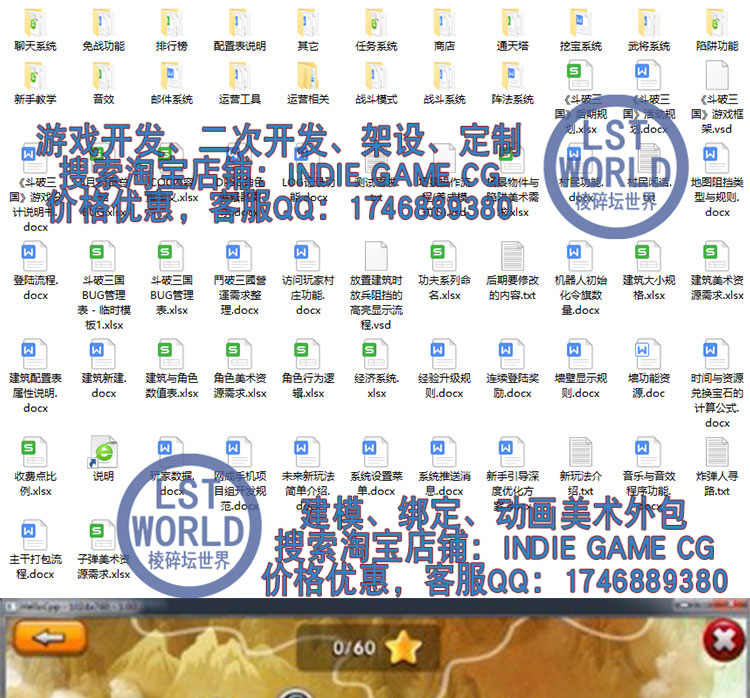Select the 墙功能资源.doc file
The width and height of the screenshot is (750, 698).
(x=649, y=369)
